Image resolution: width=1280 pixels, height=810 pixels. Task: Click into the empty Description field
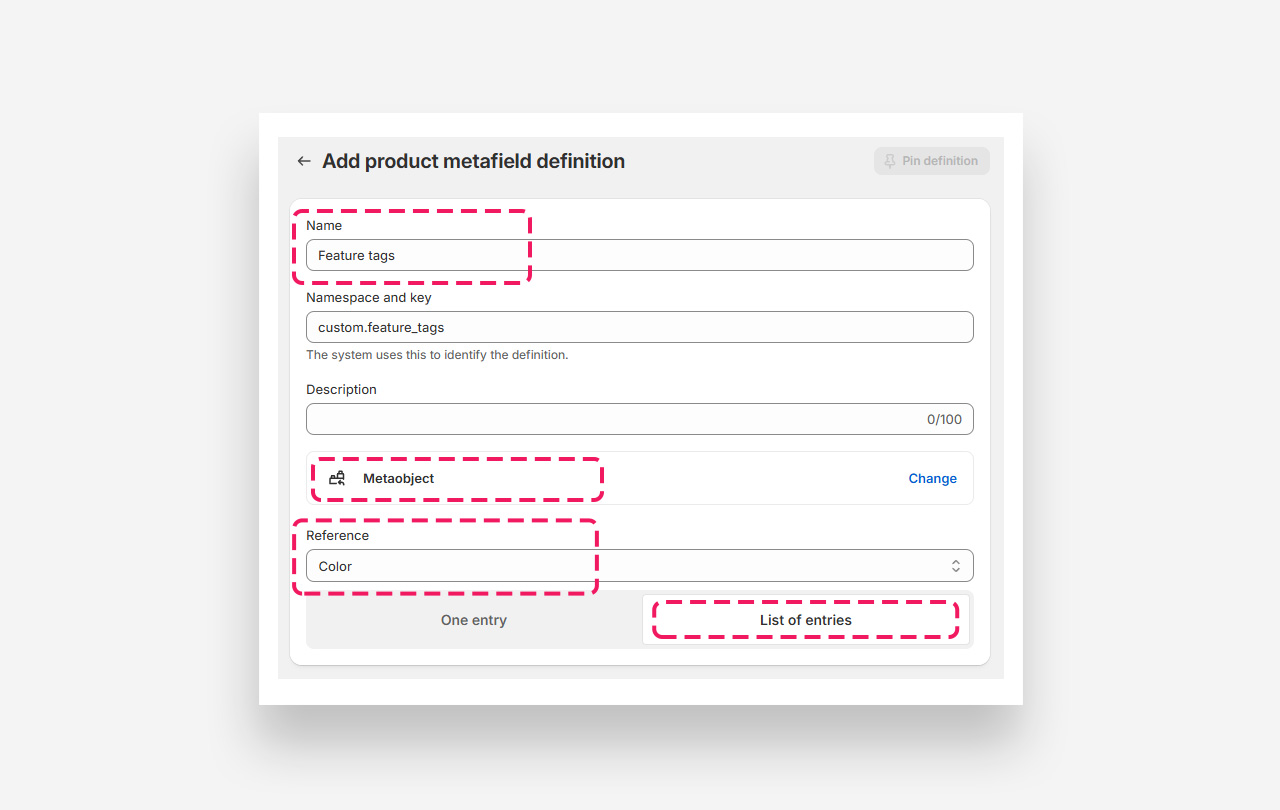pyautogui.click(x=610, y=419)
